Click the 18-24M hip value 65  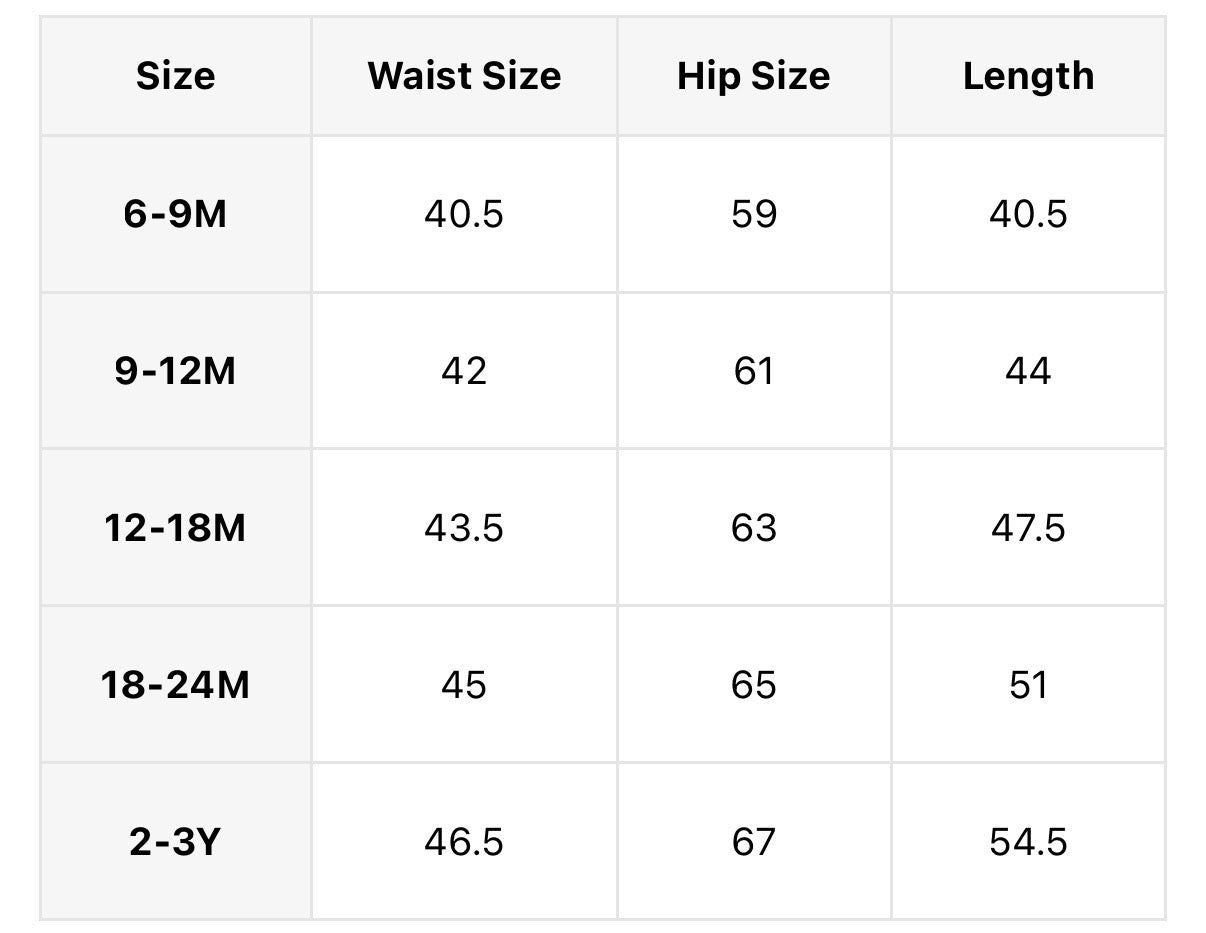753,685
